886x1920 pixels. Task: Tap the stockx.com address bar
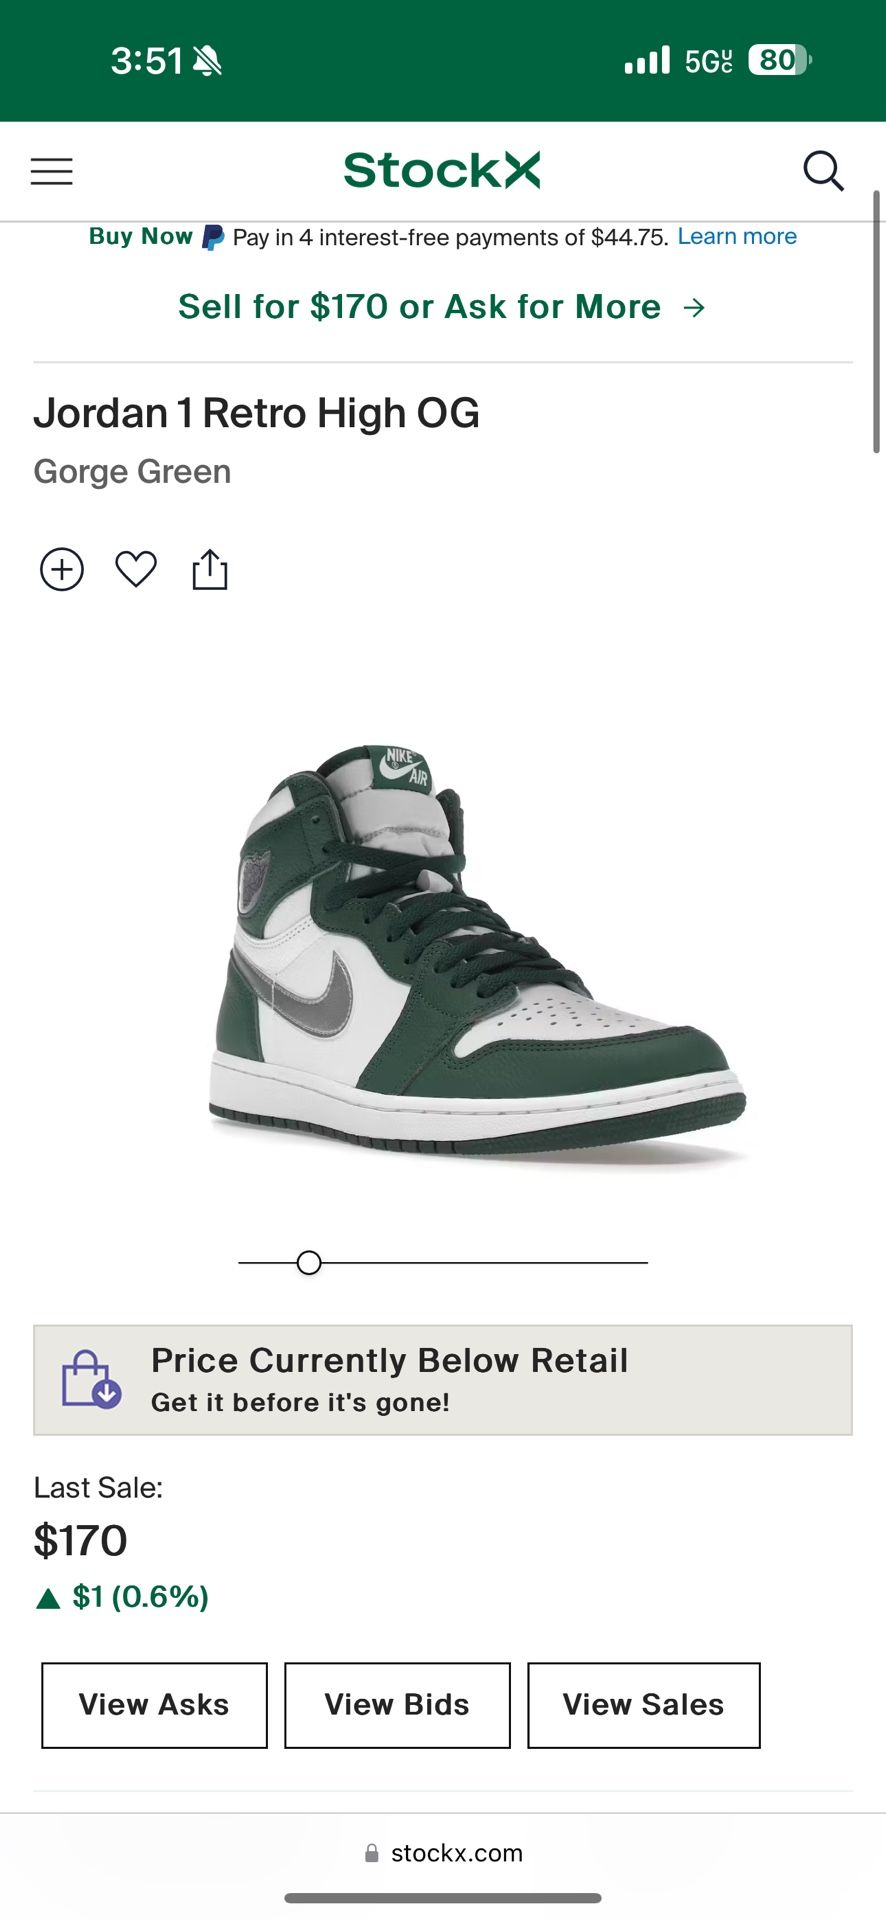pos(443,1853)
